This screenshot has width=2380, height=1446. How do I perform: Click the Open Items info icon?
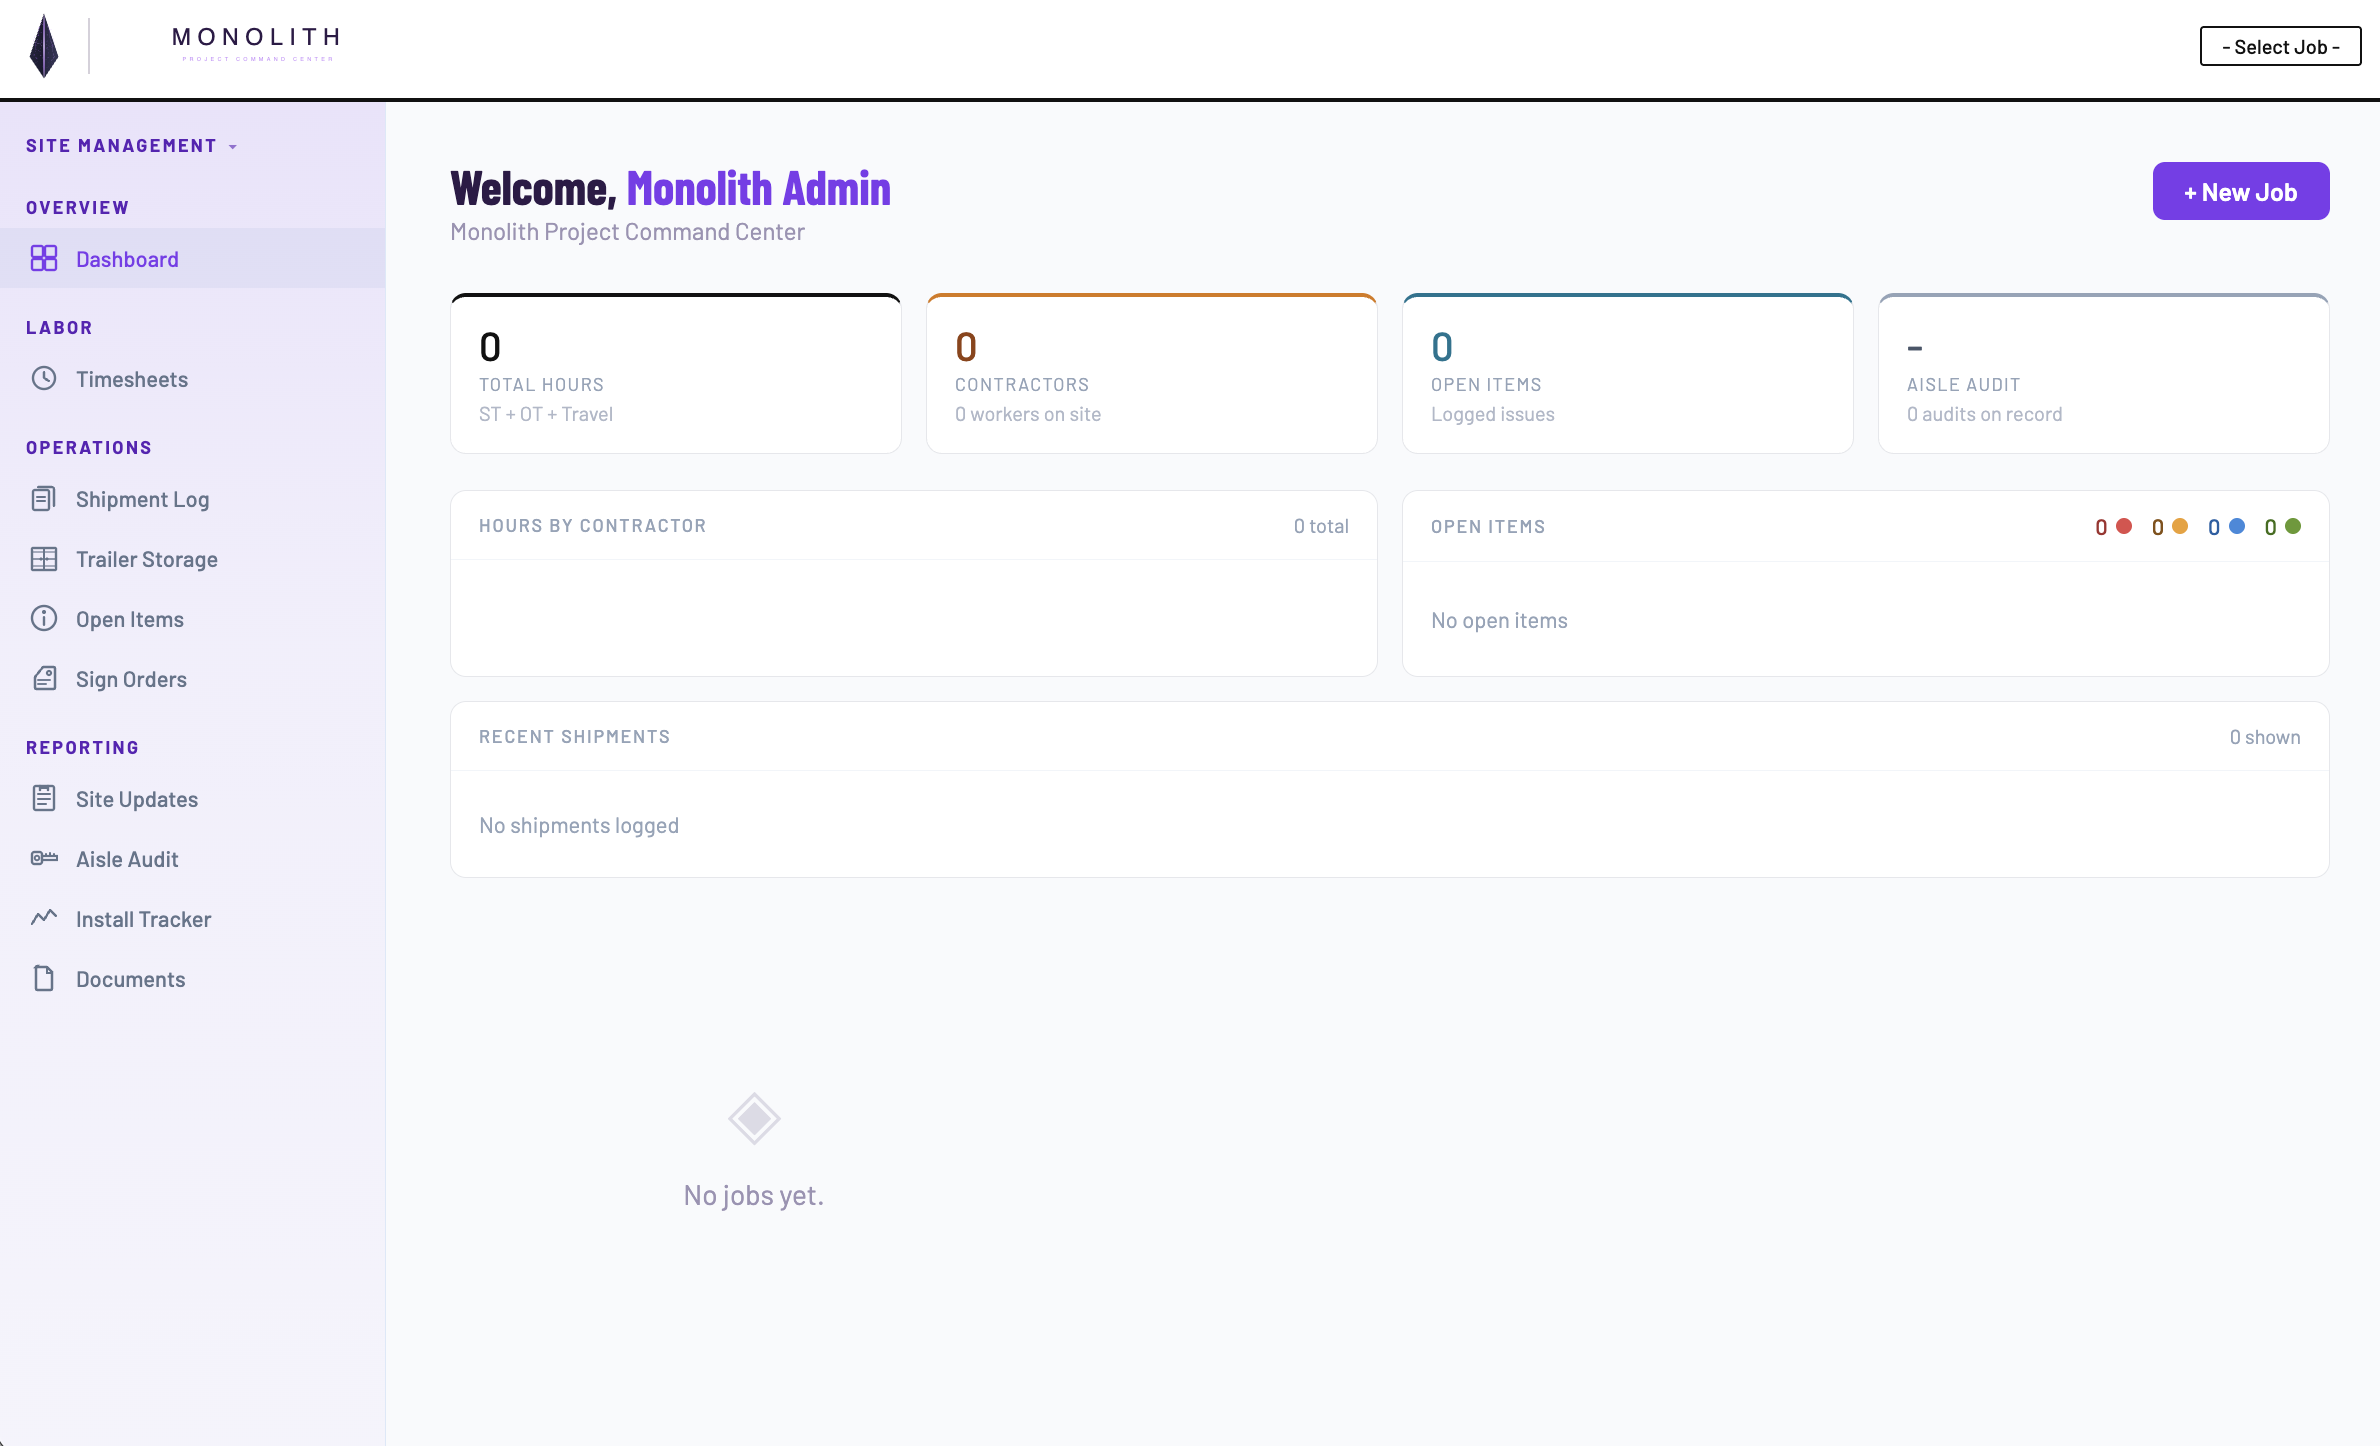coord(45,619)
